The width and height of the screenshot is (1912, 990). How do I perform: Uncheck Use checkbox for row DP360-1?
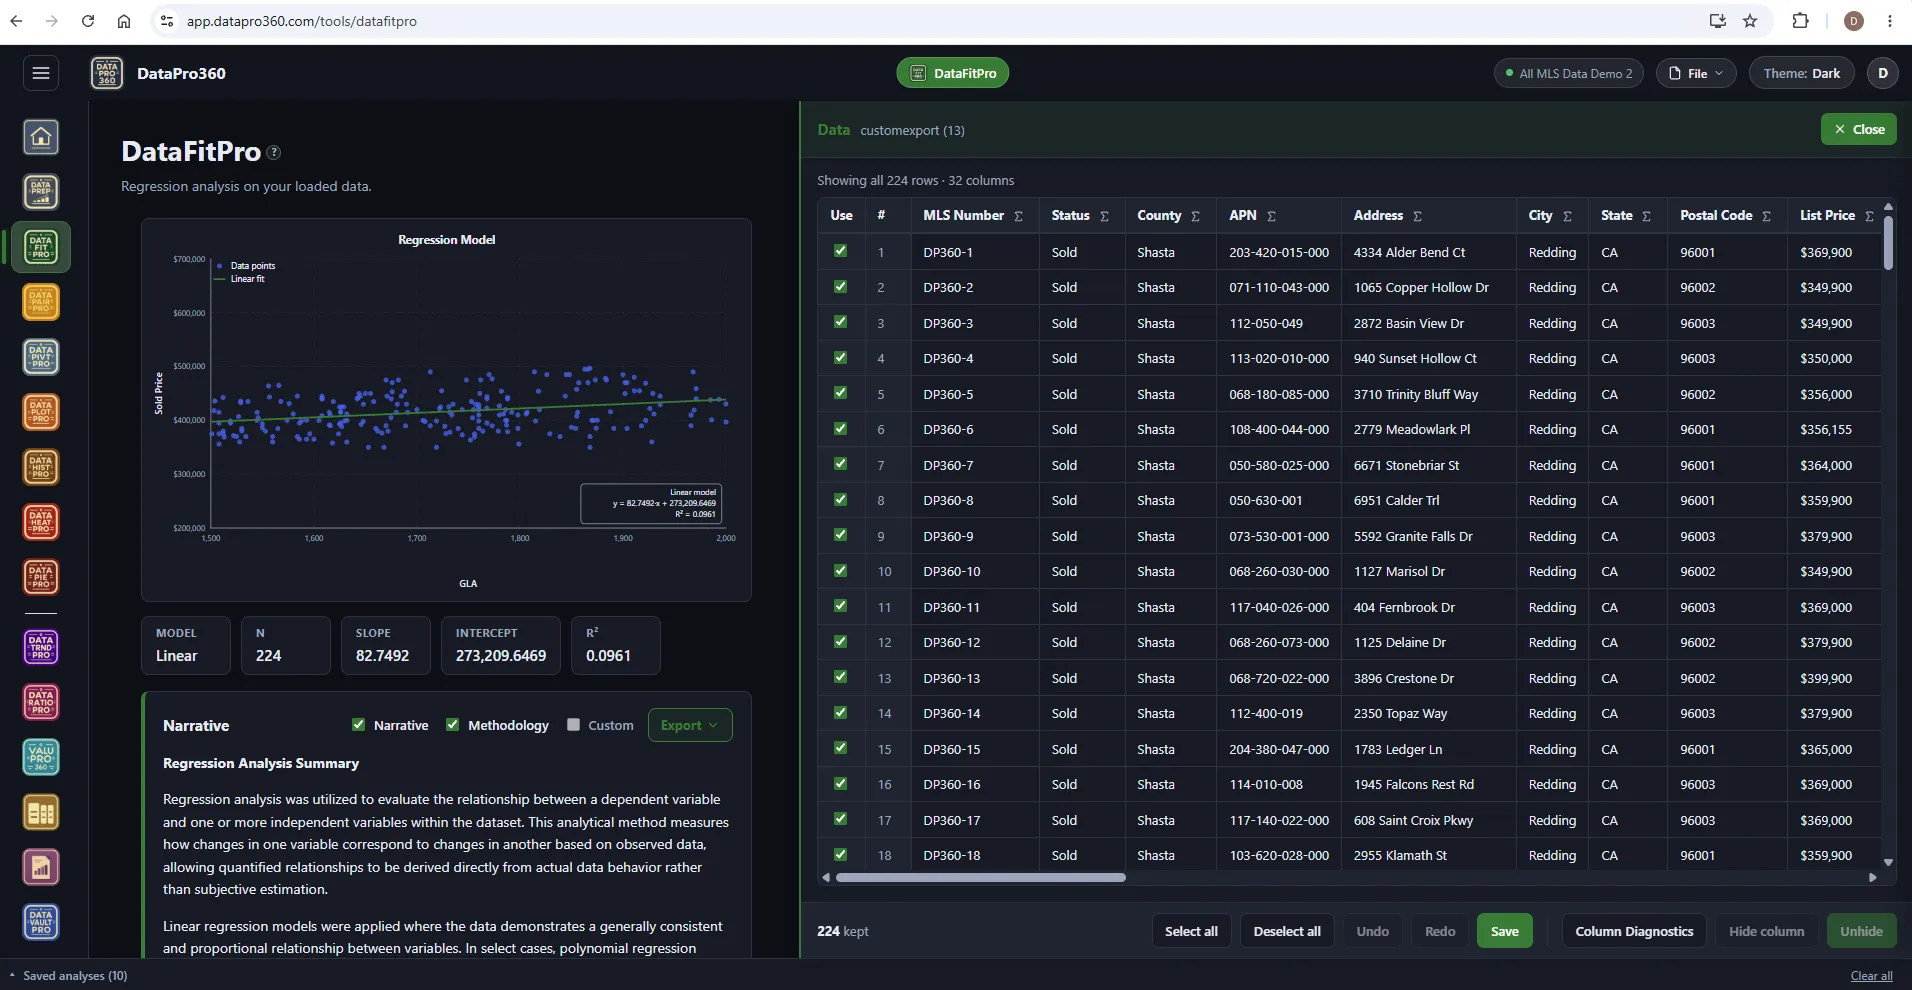pyautogui.click(x=840, y=251)
